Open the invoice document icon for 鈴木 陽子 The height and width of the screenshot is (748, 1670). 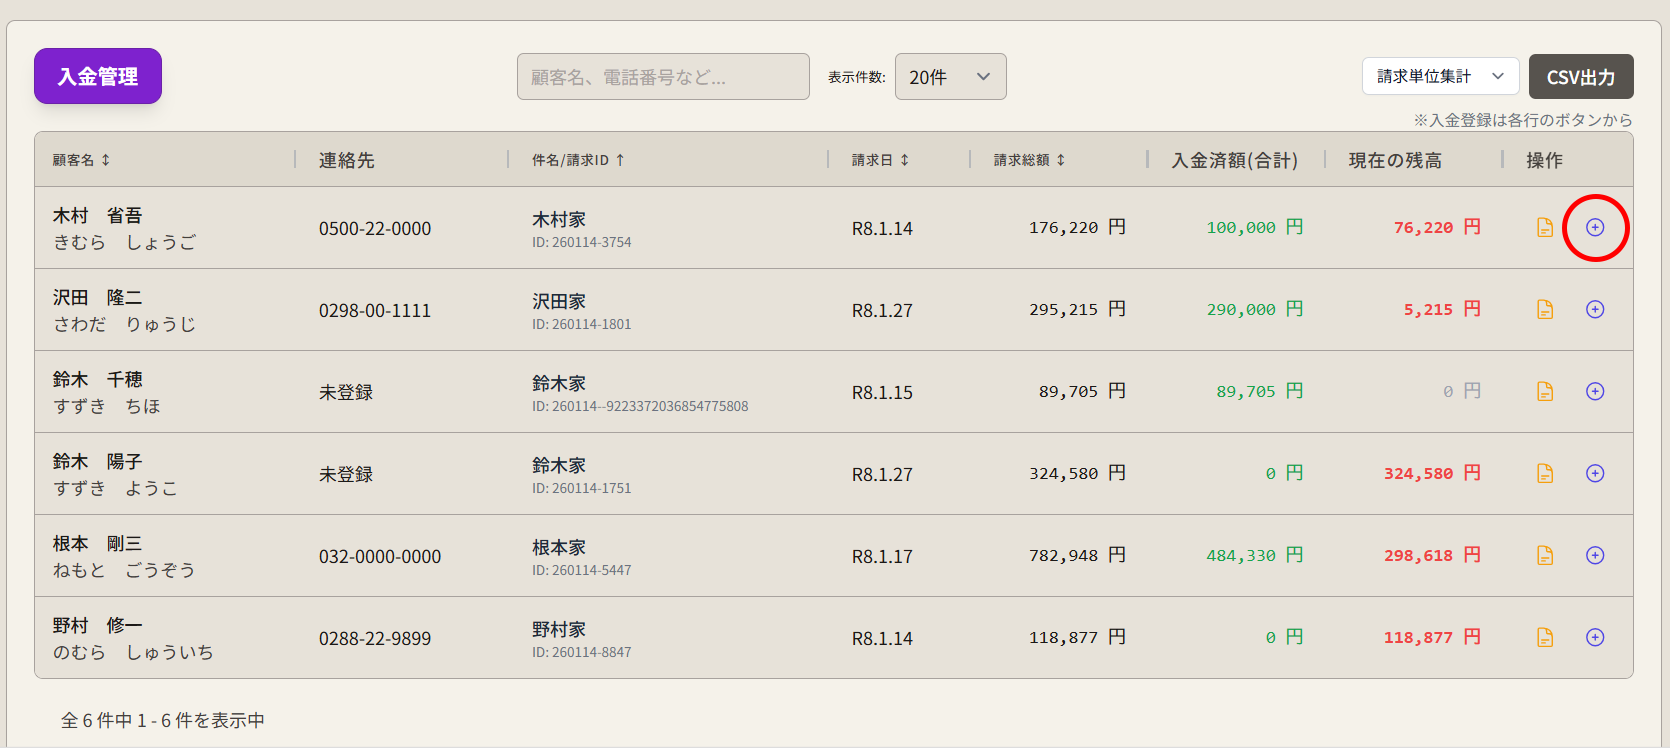(1545, 474)
